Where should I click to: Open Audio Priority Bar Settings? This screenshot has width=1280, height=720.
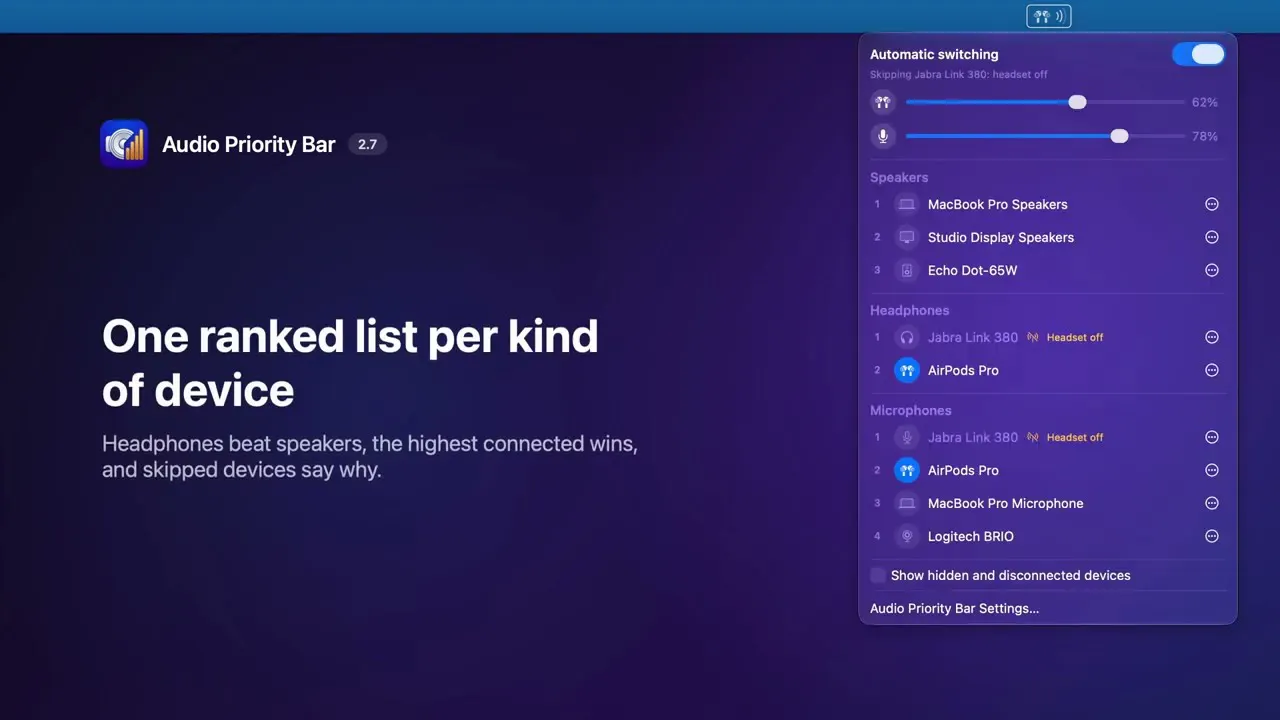click(954, 608)
